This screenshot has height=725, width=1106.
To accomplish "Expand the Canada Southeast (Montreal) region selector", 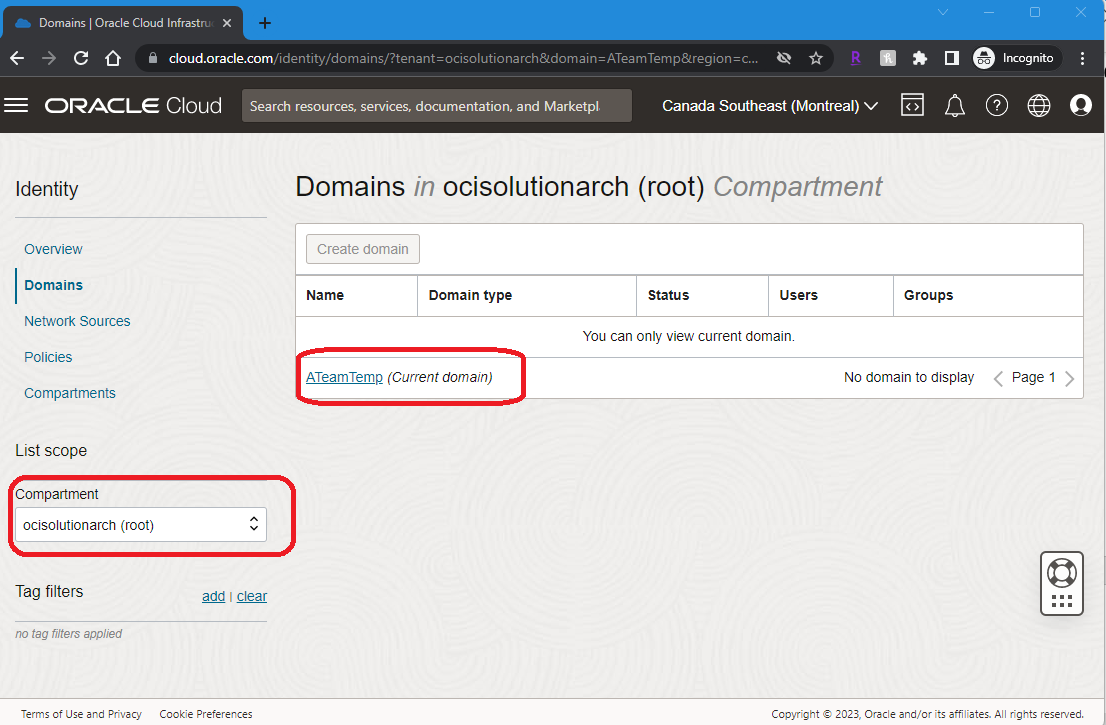I will coord(769,106).
